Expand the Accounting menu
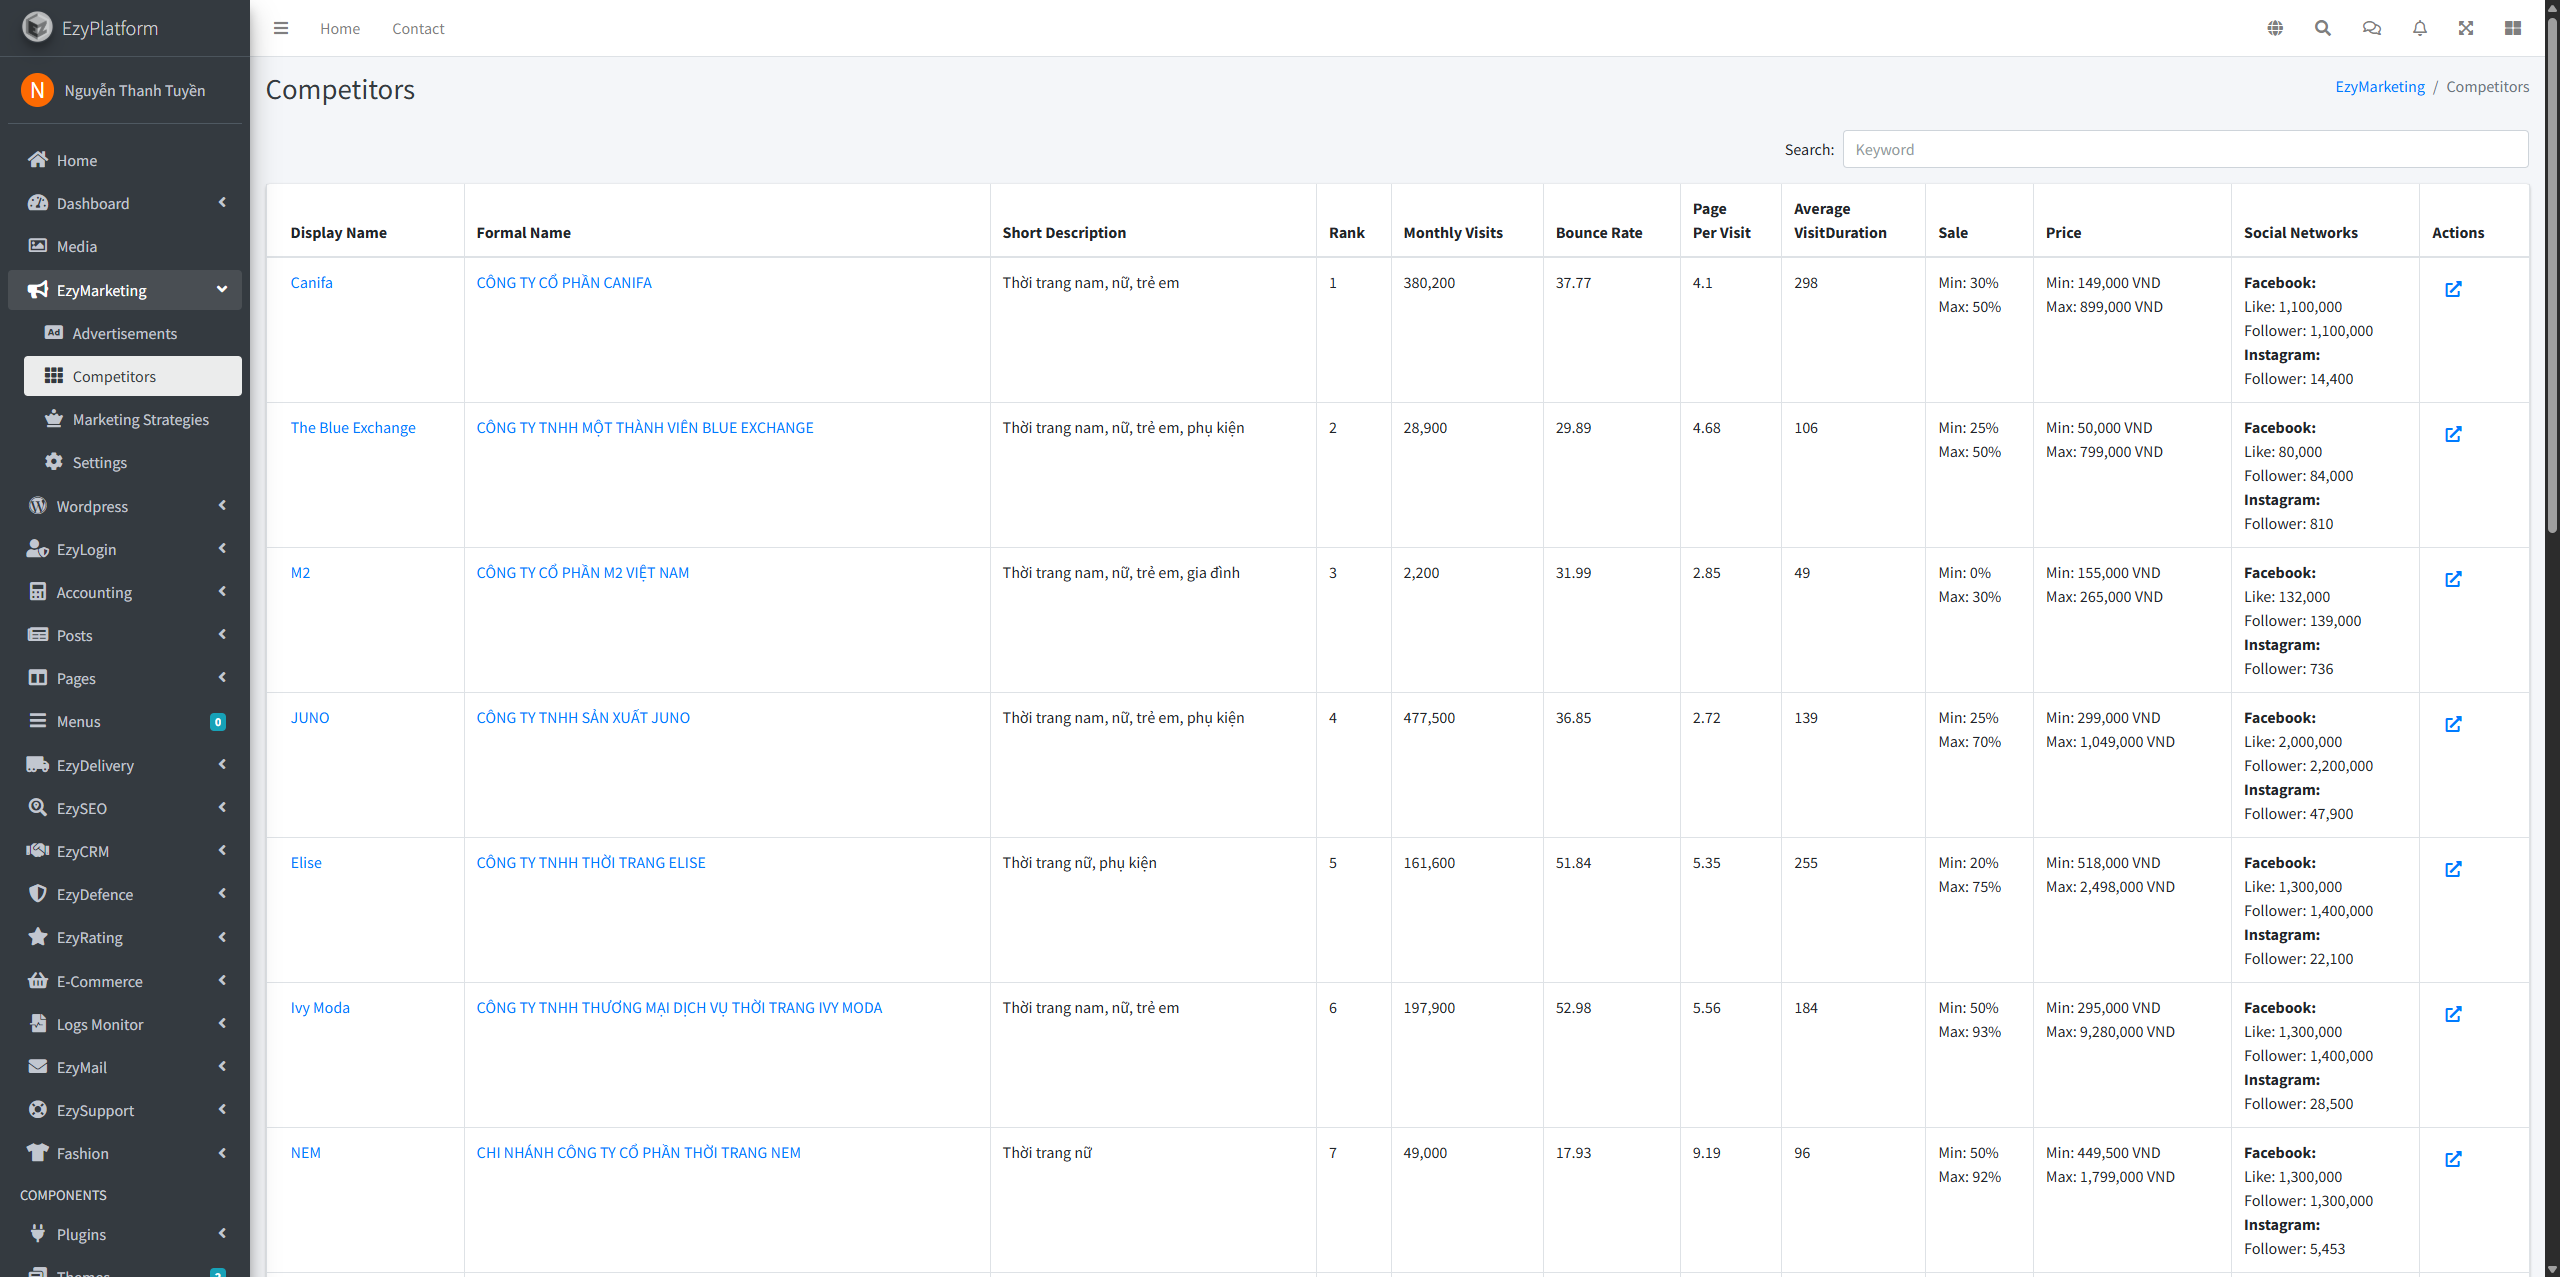 (125, 592)
